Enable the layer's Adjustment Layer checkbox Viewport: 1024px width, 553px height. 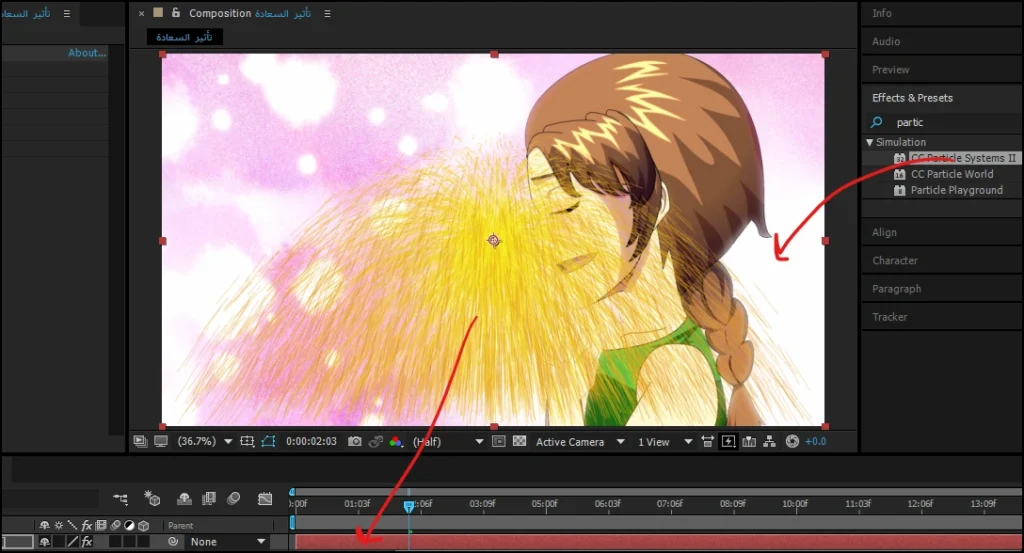click(x=129, y=541)
